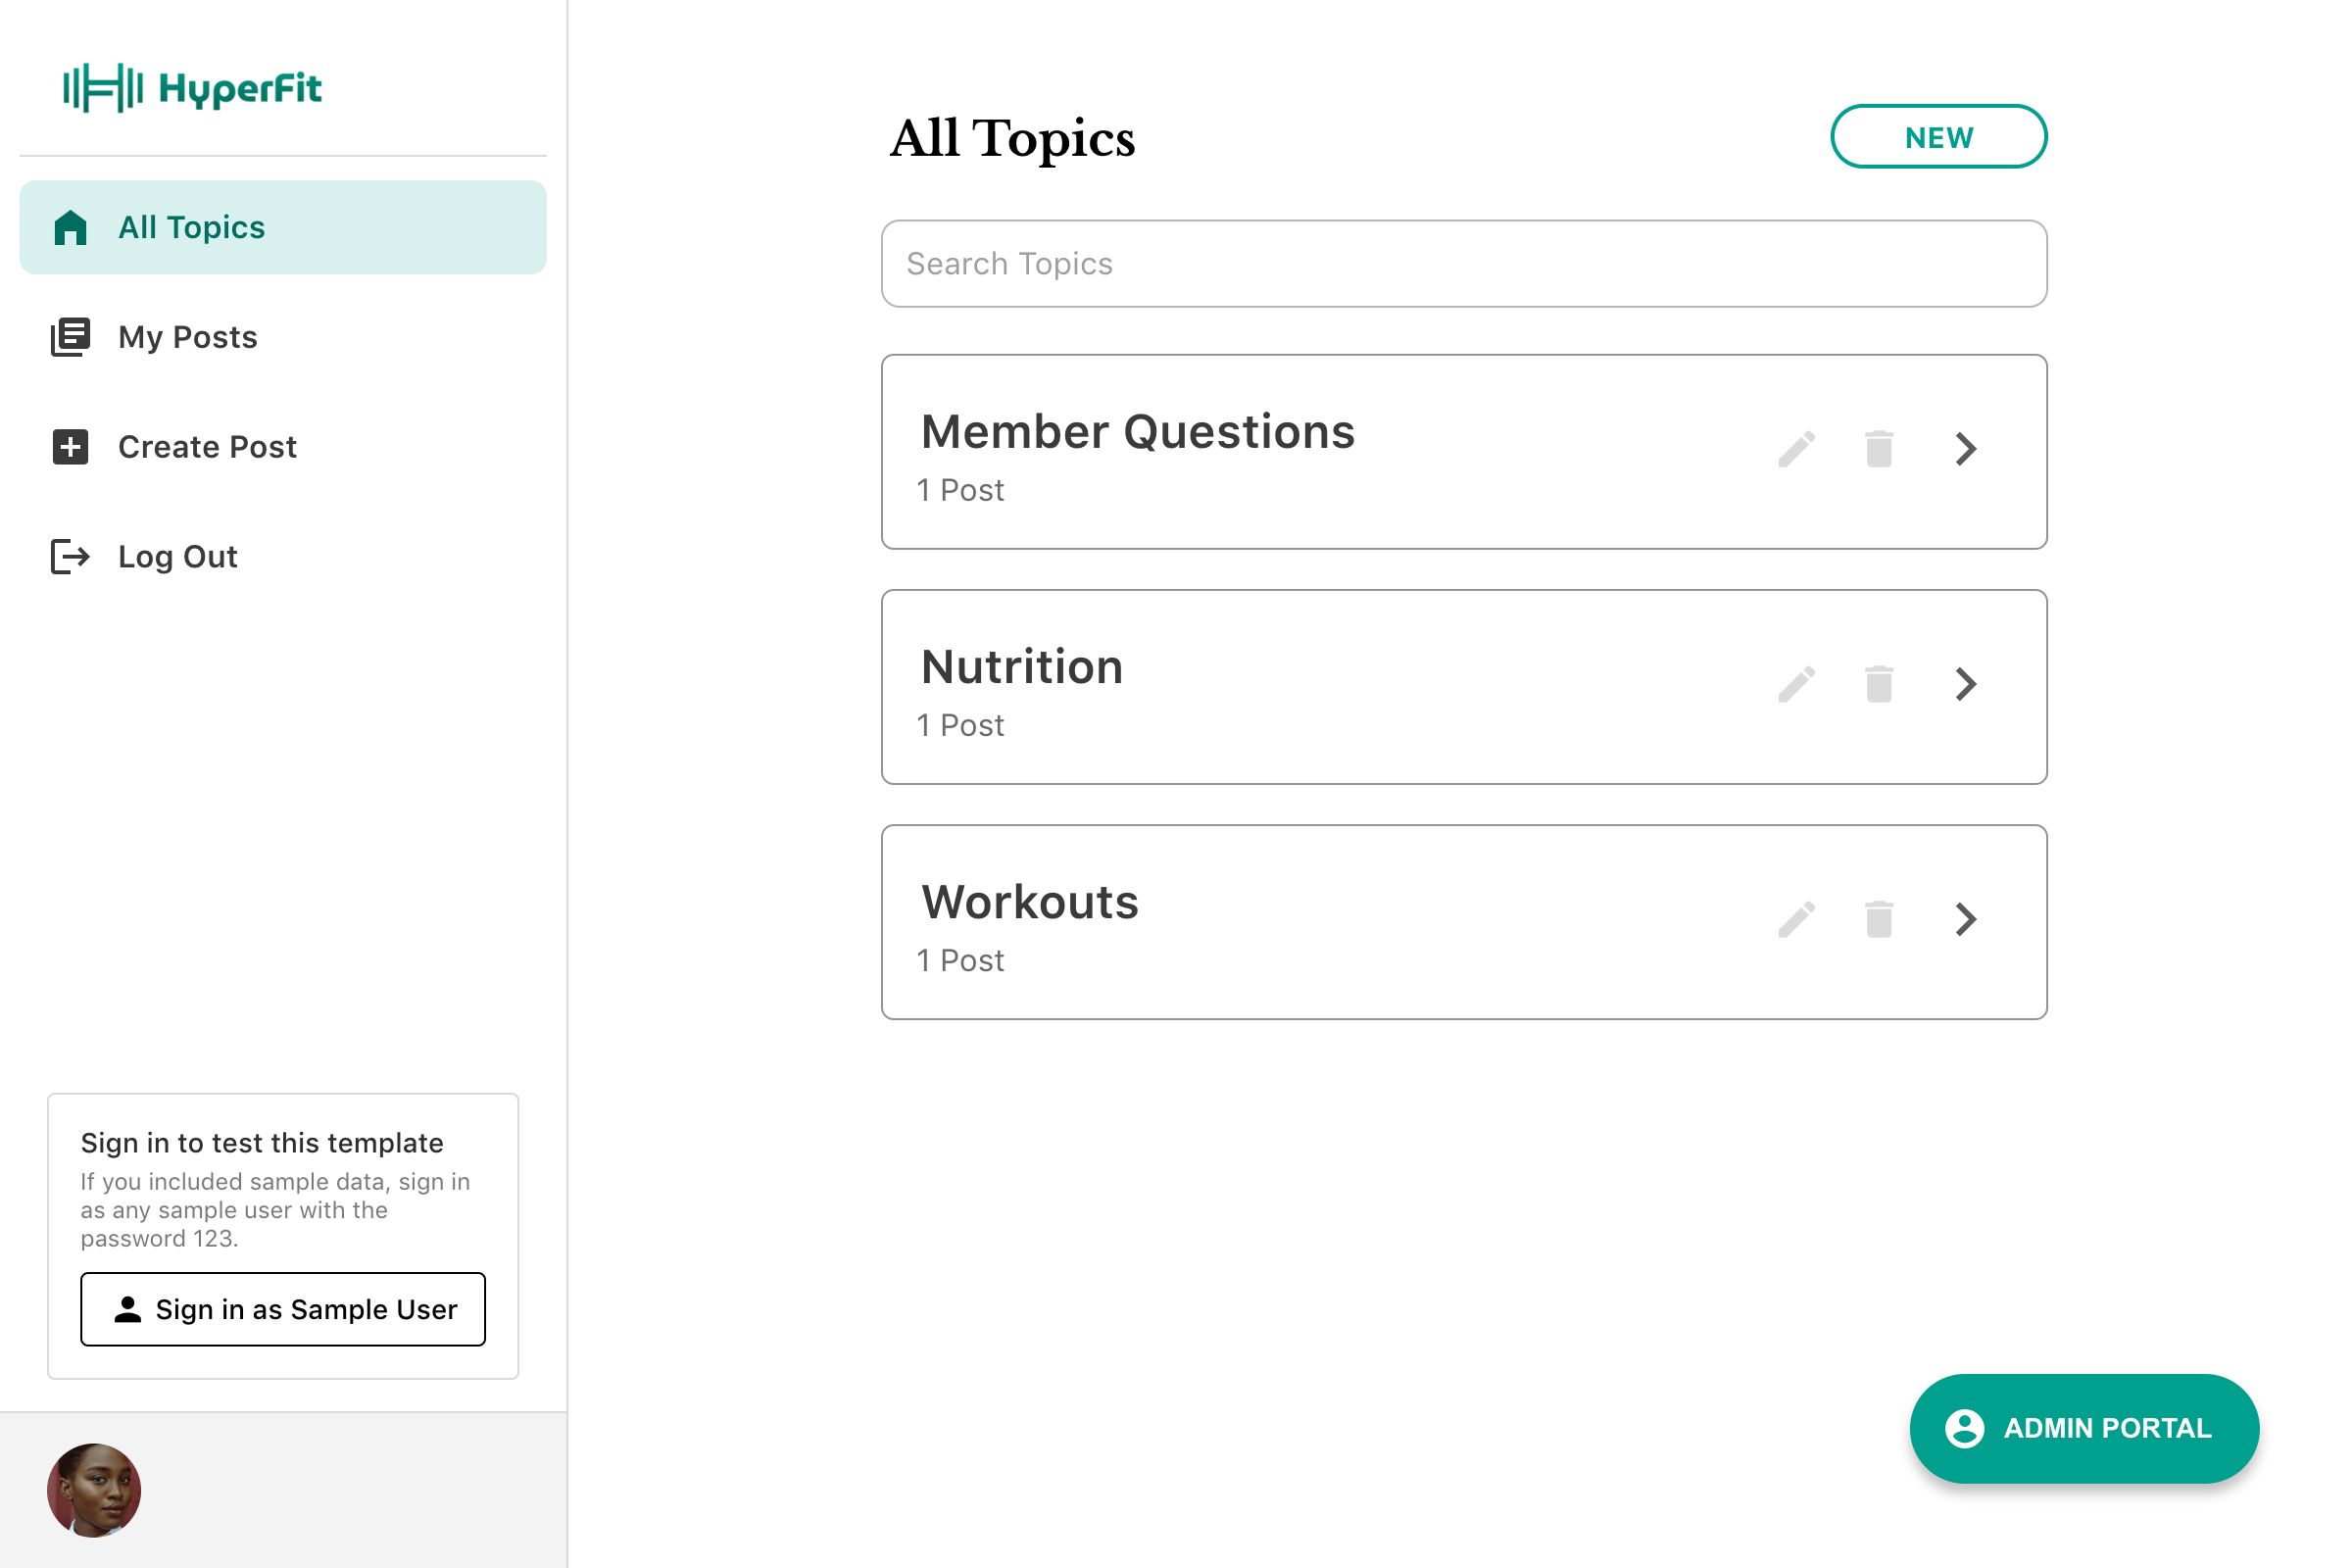2352x1568 pixels.
Task: Expand the Workouts topic
Action: (1965, 919)
